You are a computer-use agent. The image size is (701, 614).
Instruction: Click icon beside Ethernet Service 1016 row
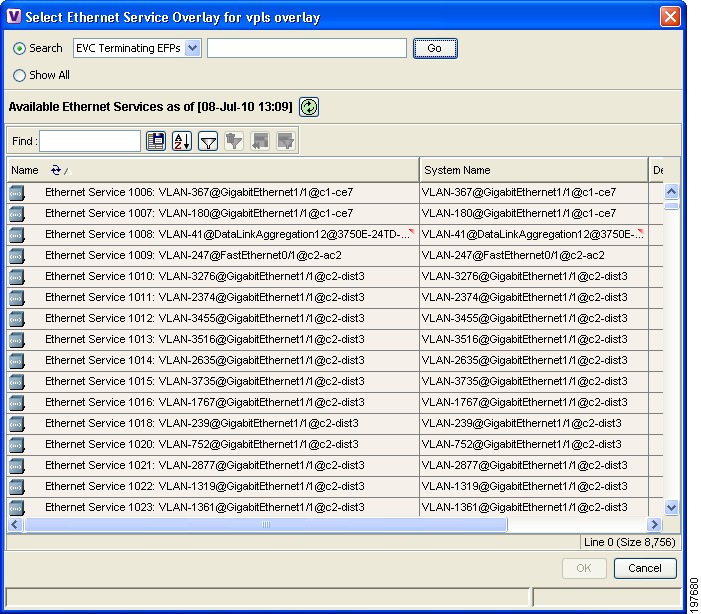tap(17, 403)
